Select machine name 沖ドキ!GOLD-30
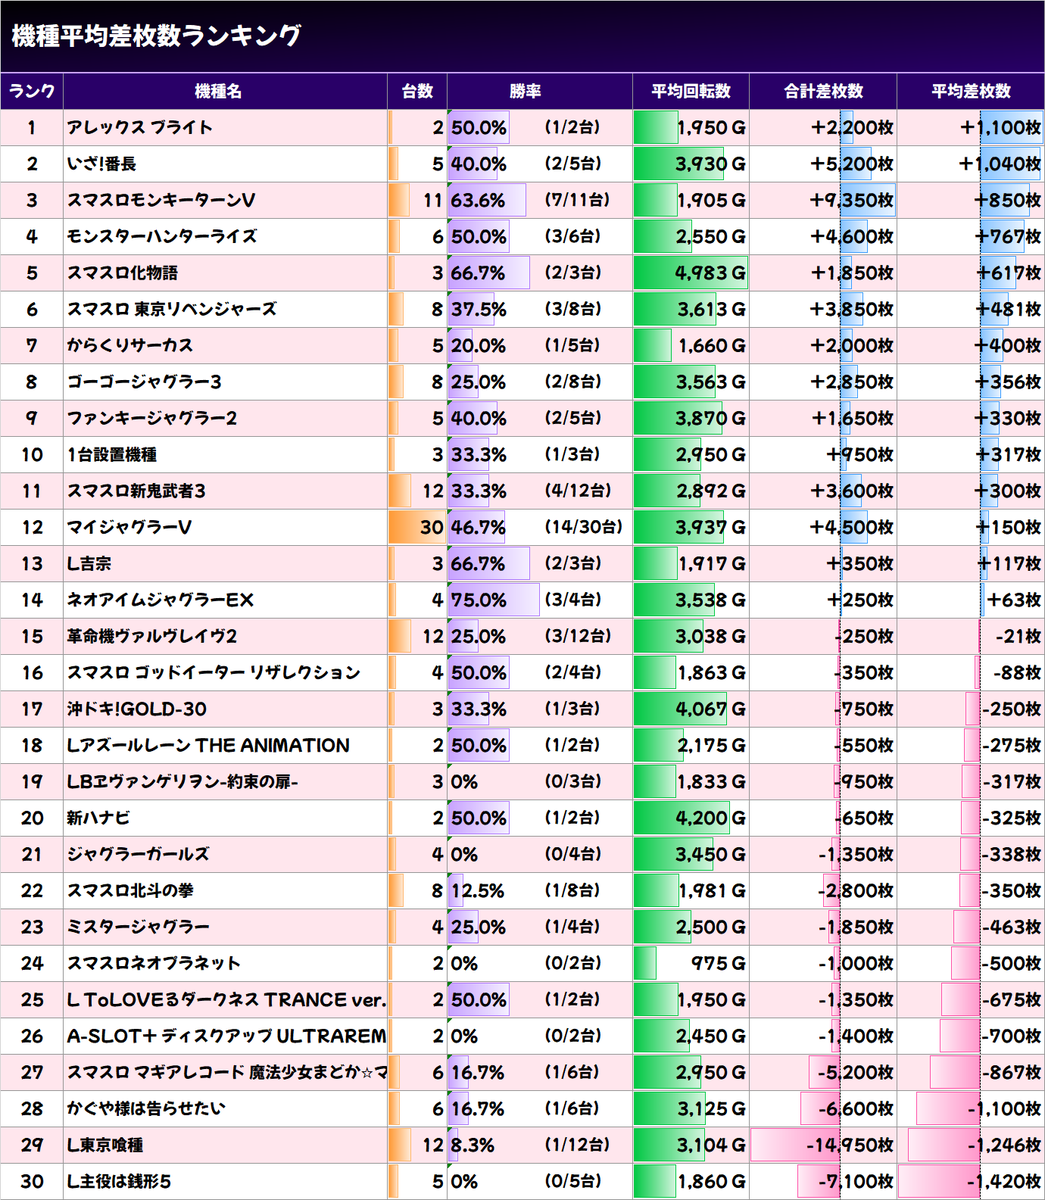The height and width of the screenshot is (1200, 1045). (x=137, y=709)
